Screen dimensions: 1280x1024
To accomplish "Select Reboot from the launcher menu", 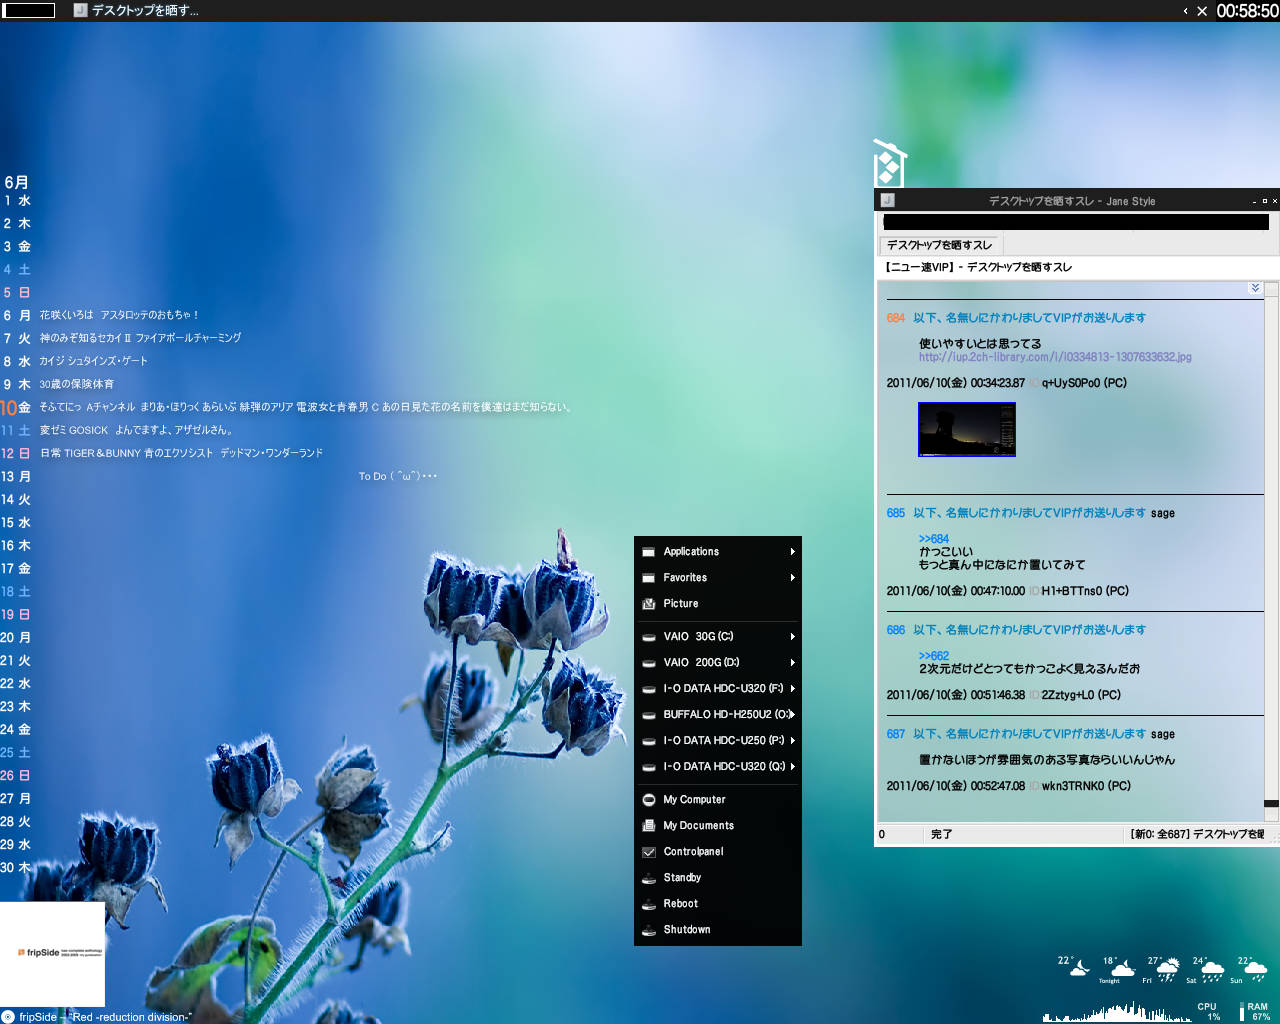I will coord(680,904).
